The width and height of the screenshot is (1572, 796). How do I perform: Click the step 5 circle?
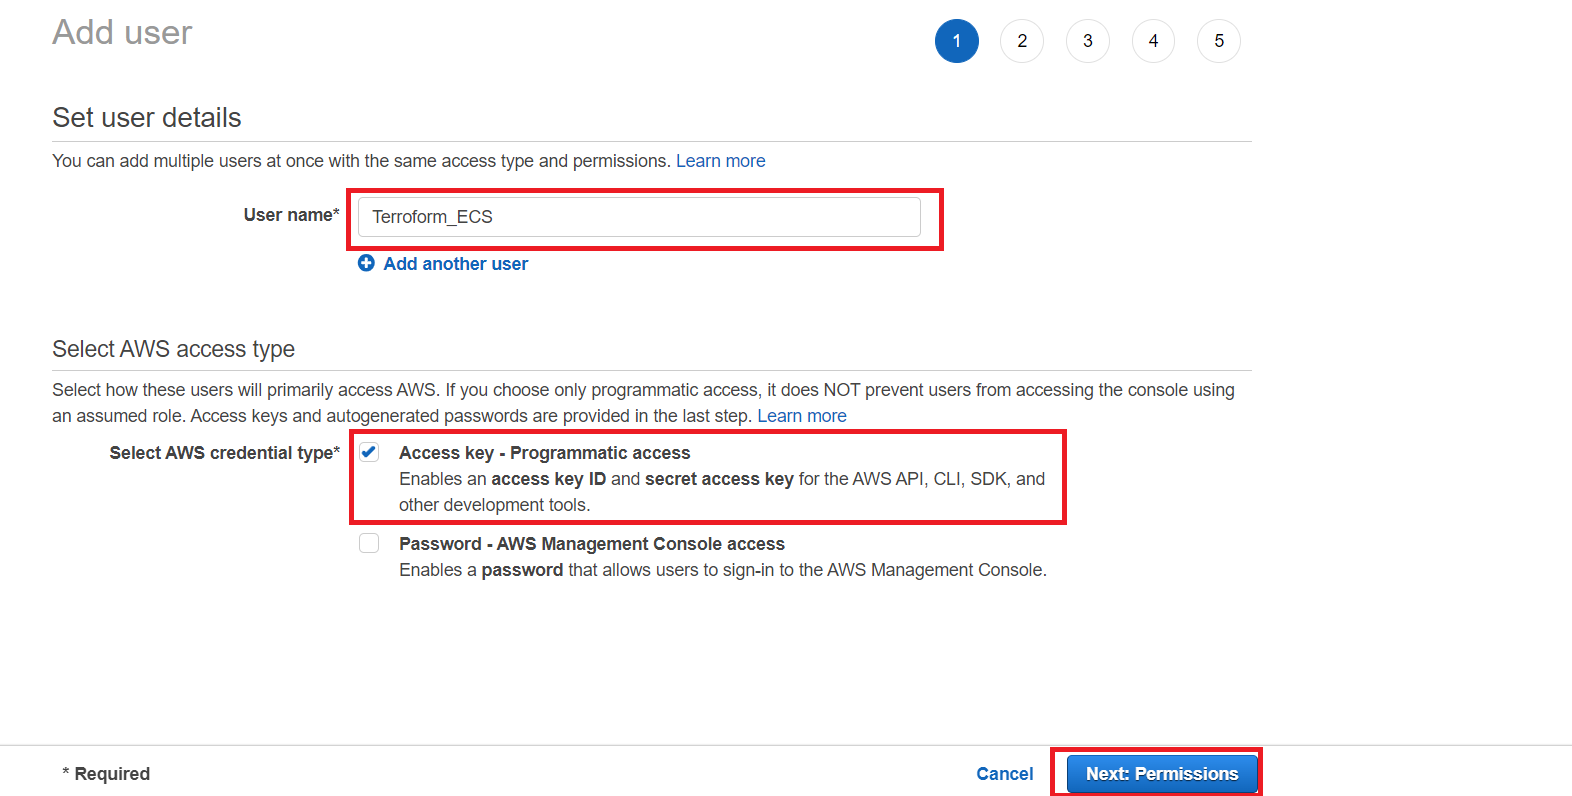pos(1218,41)
